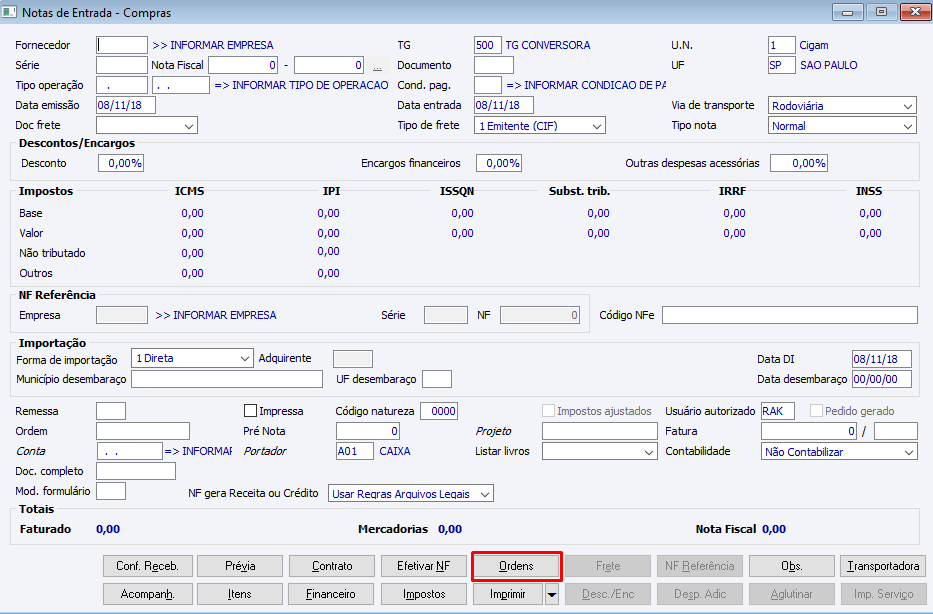The width and height of the screenshot is (933, 614).
Task: Open the Tipo nota dropdown
Action: 842,126
